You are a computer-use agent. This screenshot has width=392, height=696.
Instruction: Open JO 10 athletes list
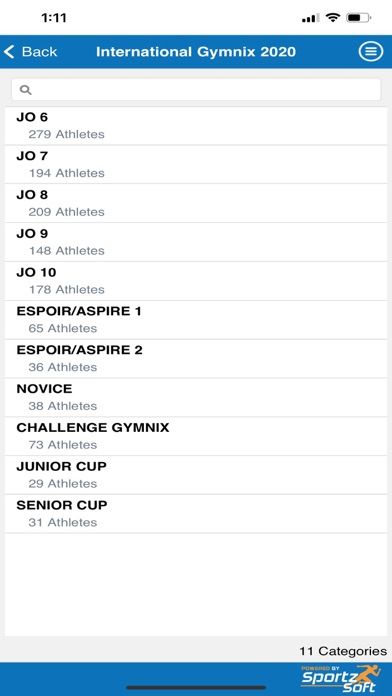pos(196,281)
